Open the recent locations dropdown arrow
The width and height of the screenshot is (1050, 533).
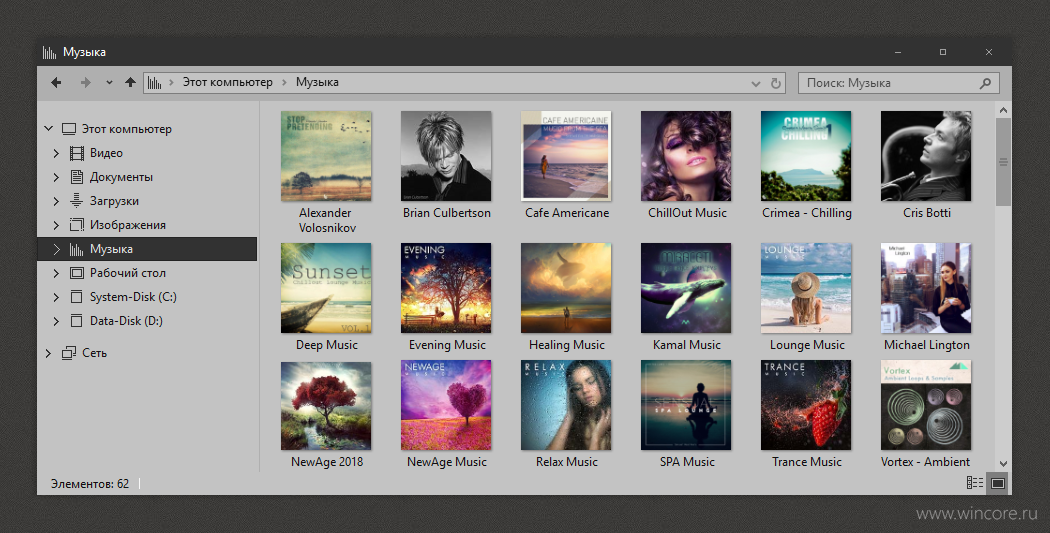point(109,83)
